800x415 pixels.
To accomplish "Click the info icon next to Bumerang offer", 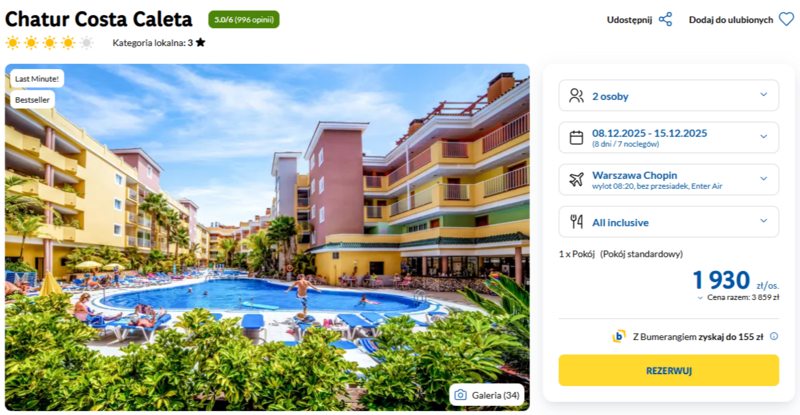I will (x=774, y=336).
